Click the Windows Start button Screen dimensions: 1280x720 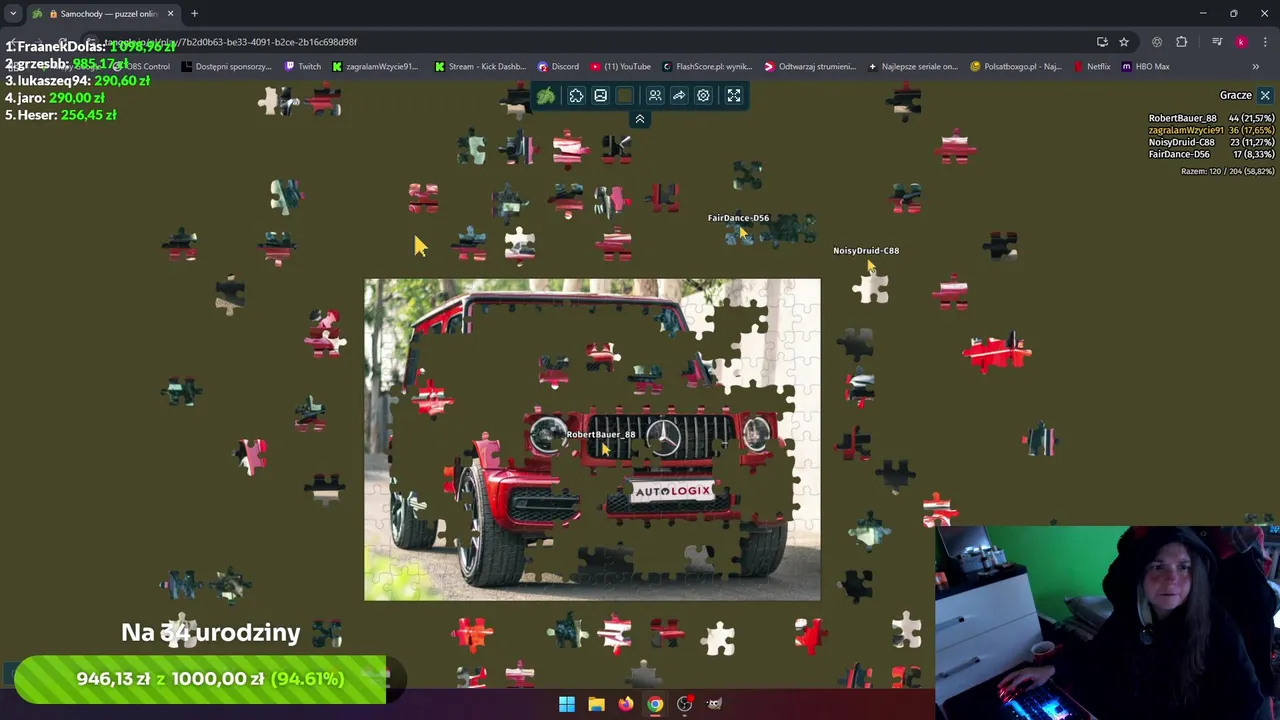click(x=567, y=704)
